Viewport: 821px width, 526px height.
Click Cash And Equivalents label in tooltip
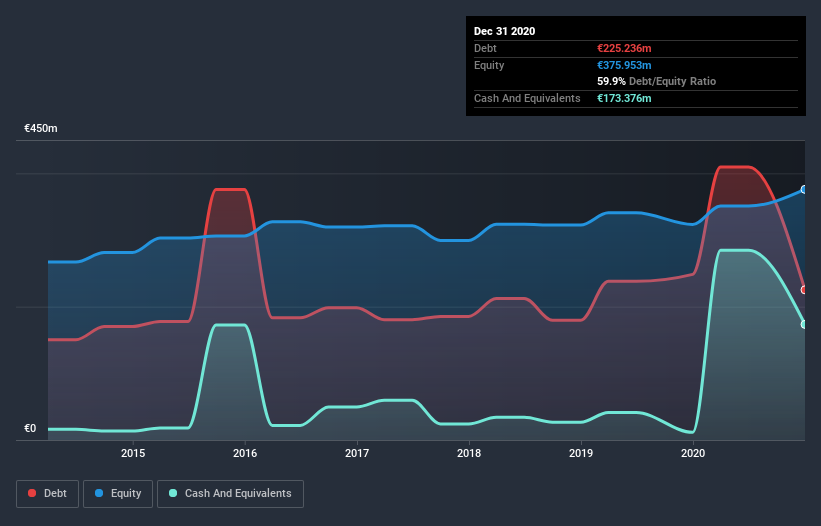tap(527, 98)
